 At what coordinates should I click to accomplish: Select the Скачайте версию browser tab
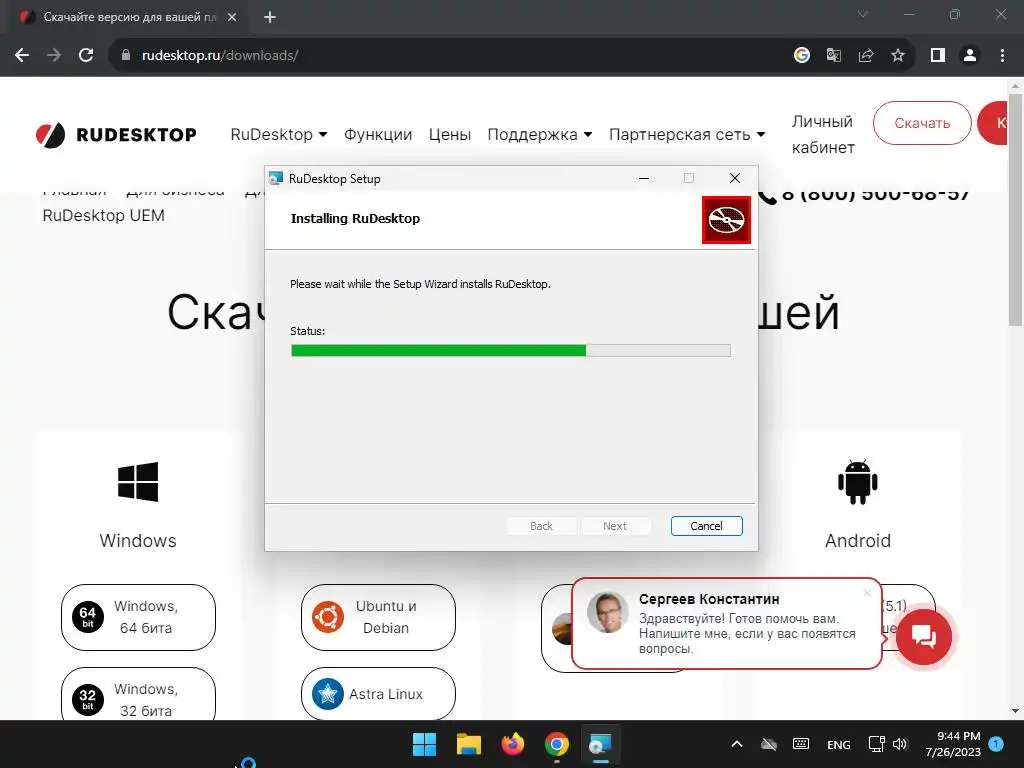click(129, 18)
